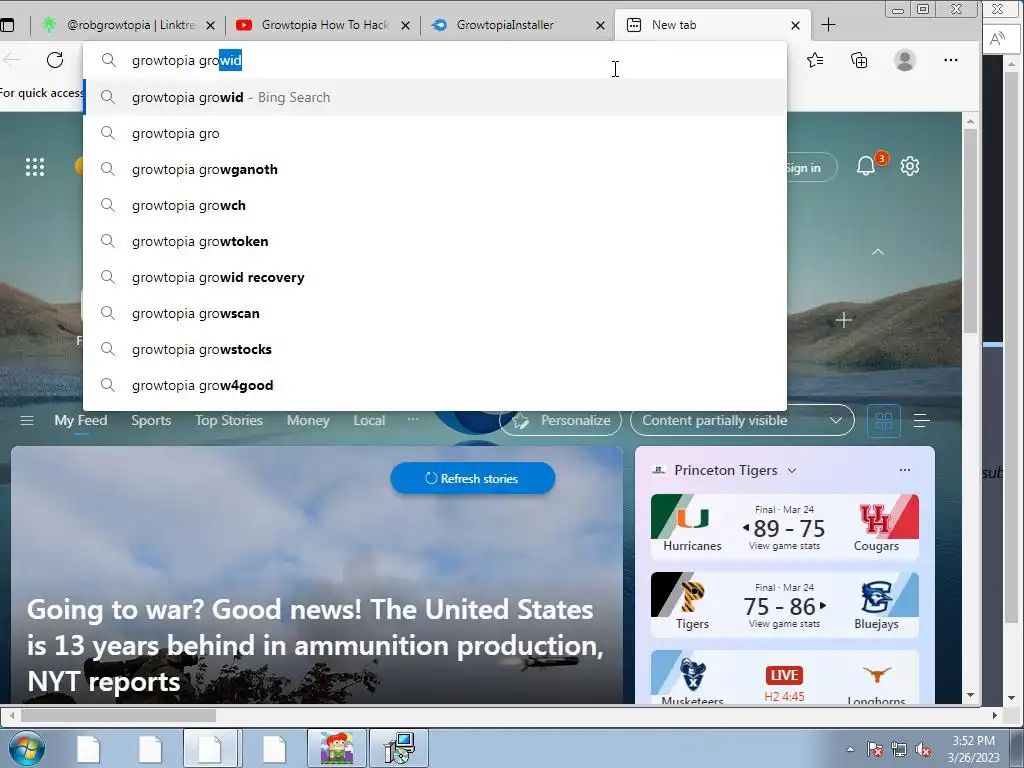Select suggestion growtopia growch
The width and height of the screenshot is (1024, 768).
coord(435,205)
